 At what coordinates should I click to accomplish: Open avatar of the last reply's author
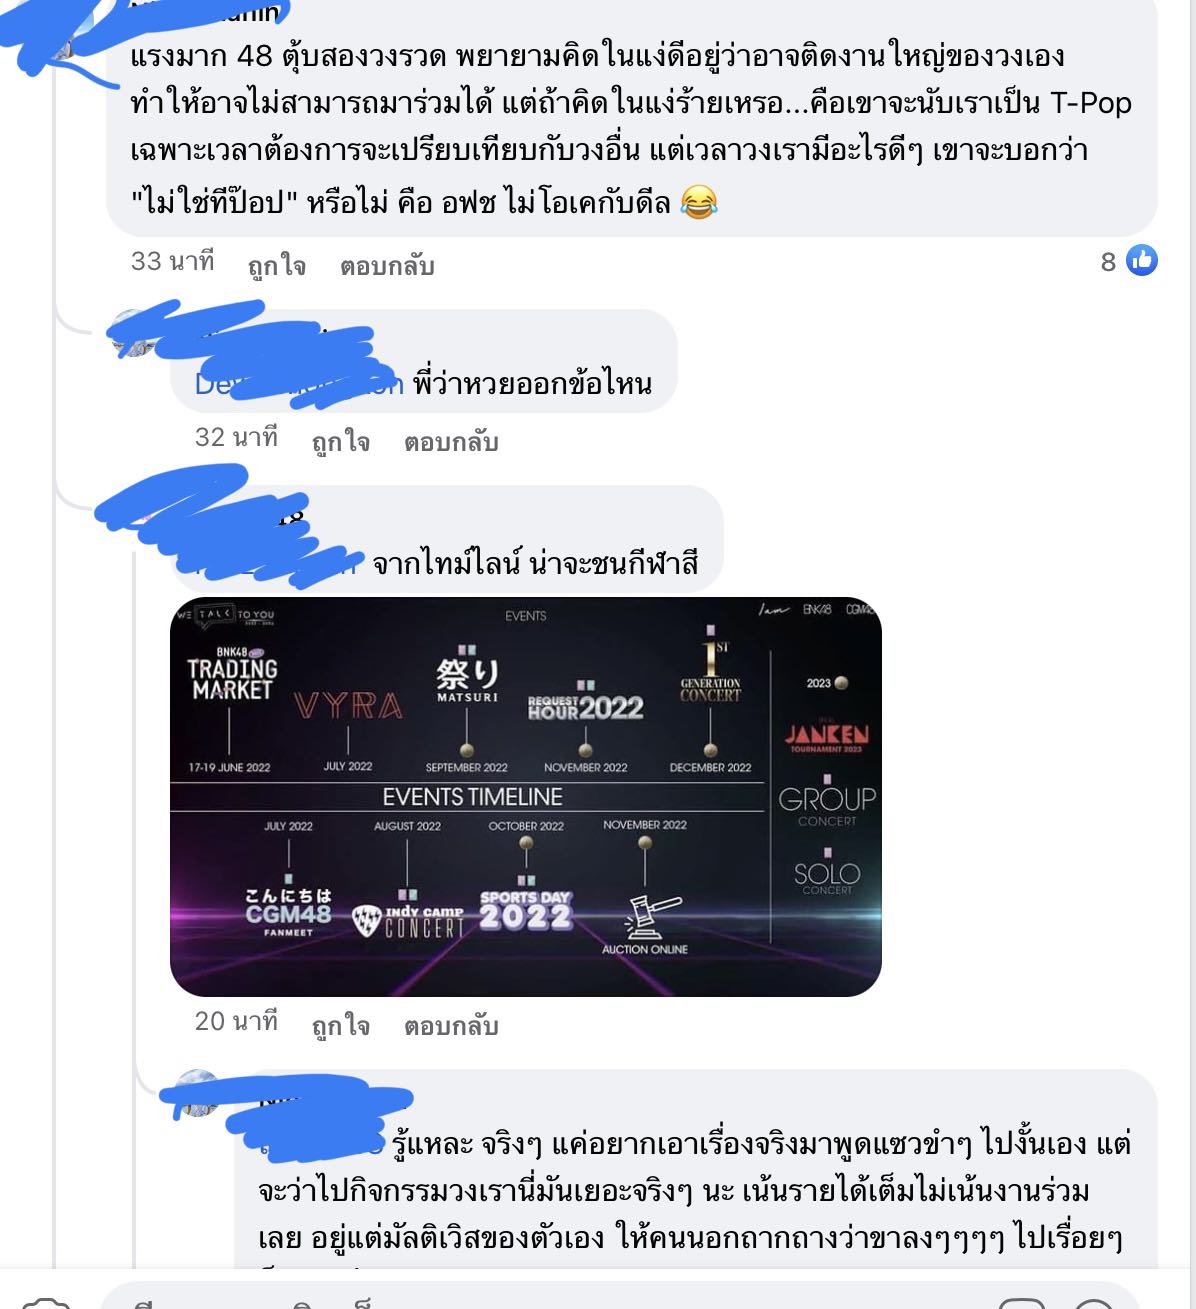point(196,1093)
